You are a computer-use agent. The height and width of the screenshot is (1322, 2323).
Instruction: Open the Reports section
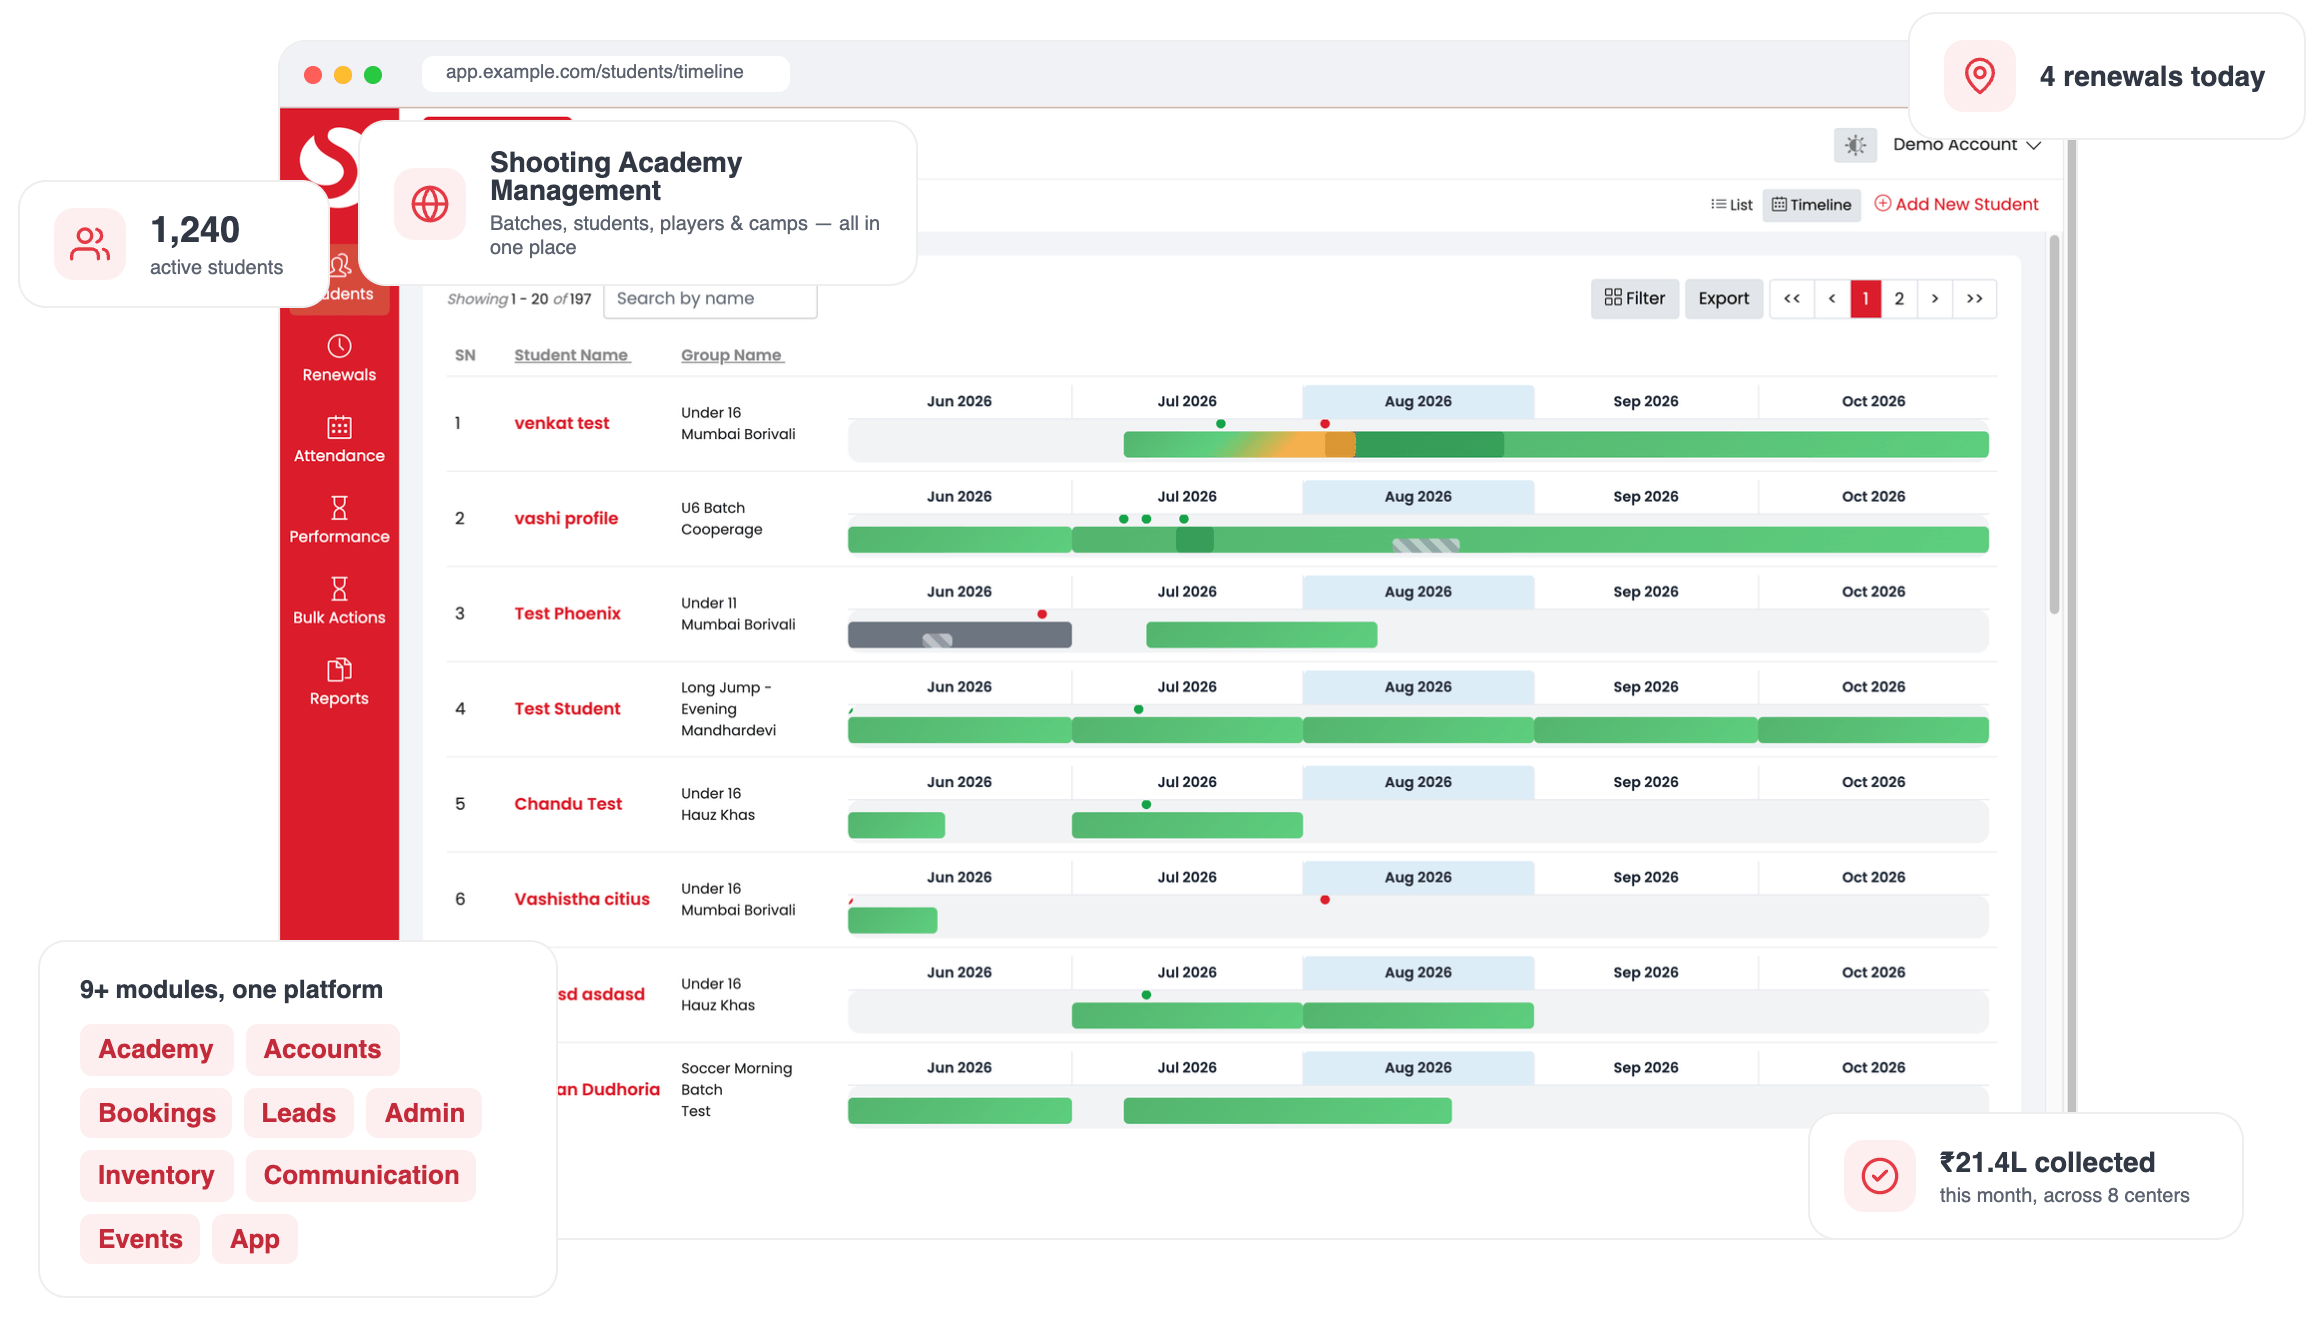pyautogui.click(x=339, y=682)
